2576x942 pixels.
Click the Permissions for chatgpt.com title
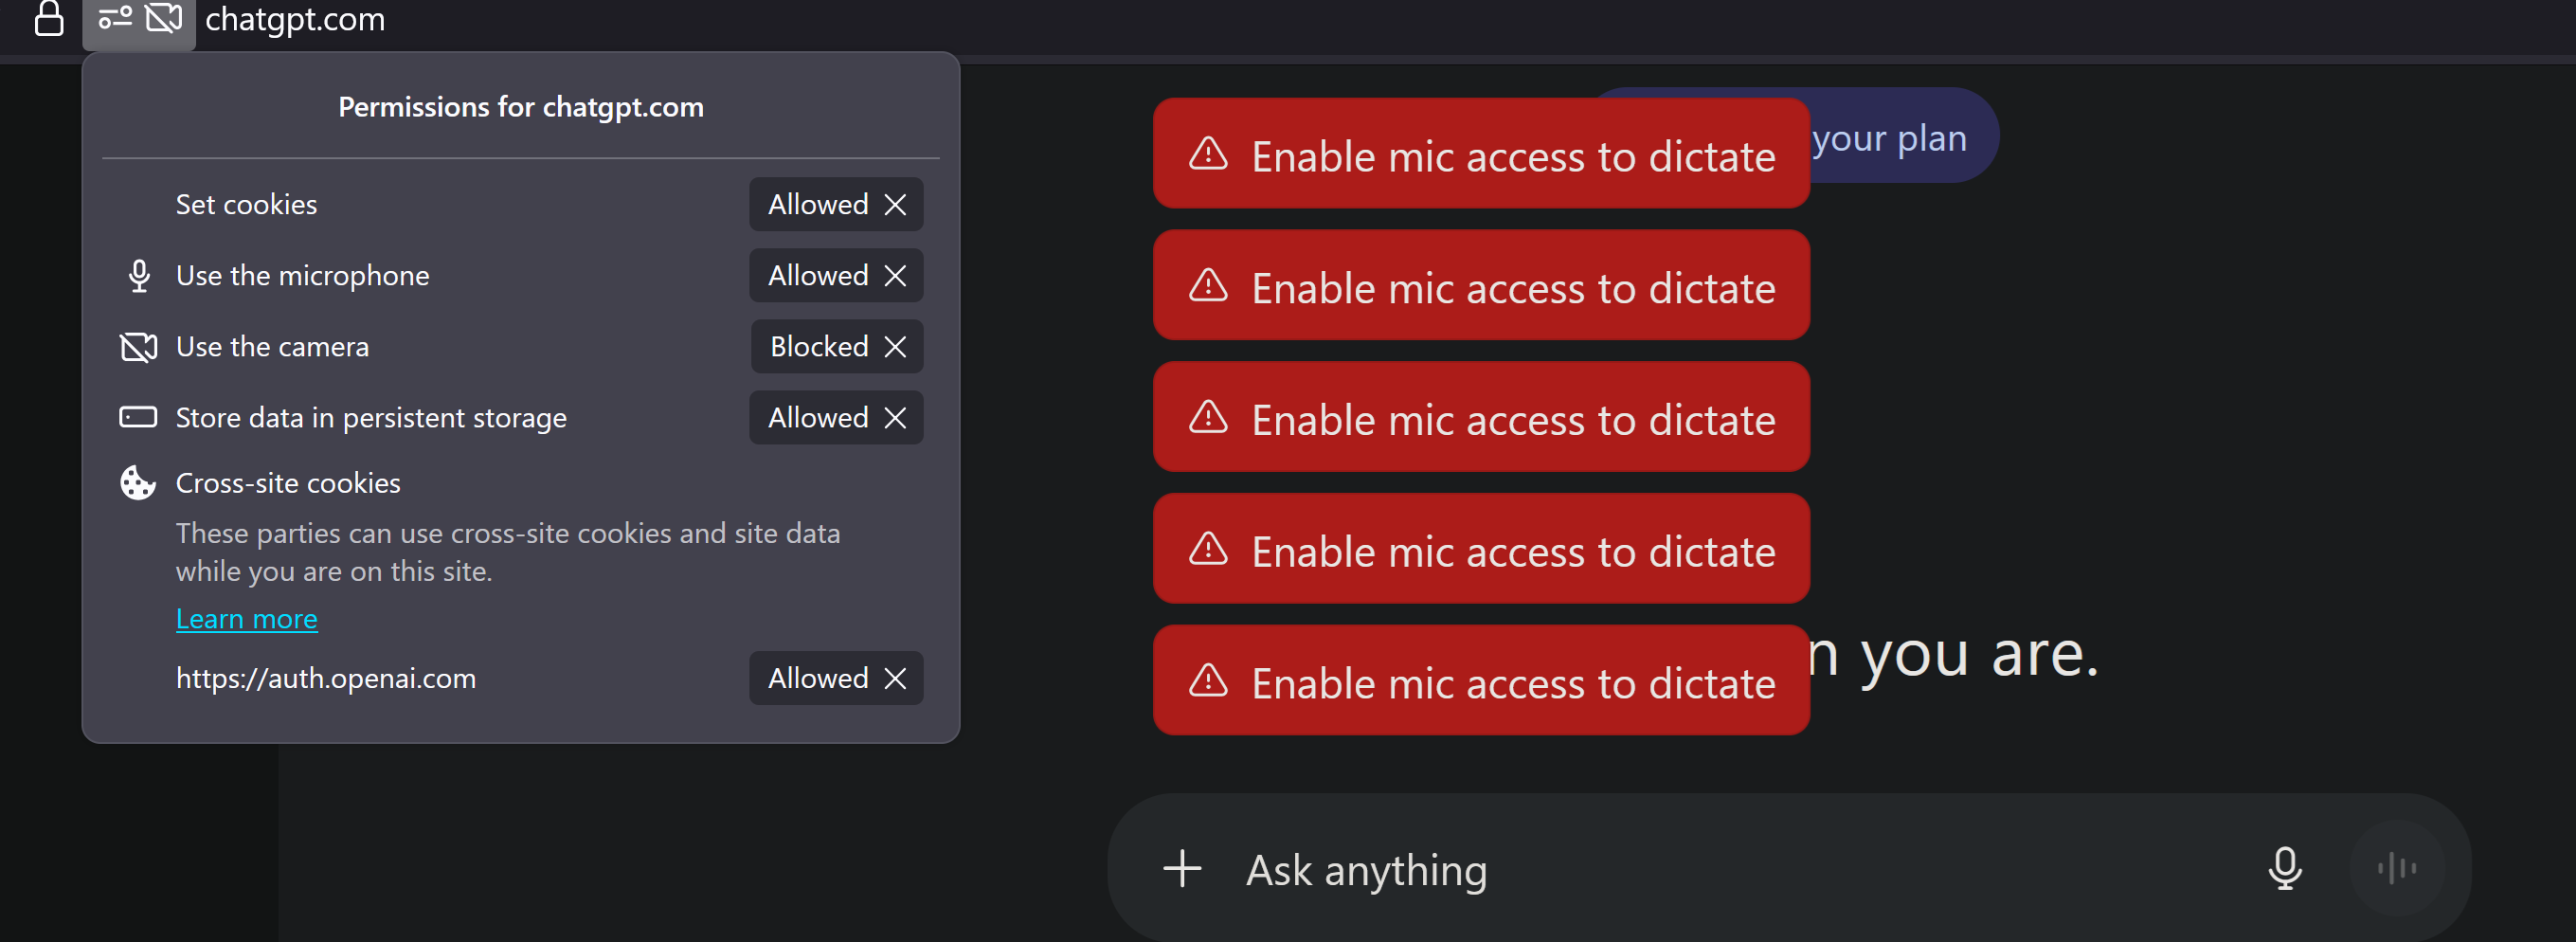[521, 107]
